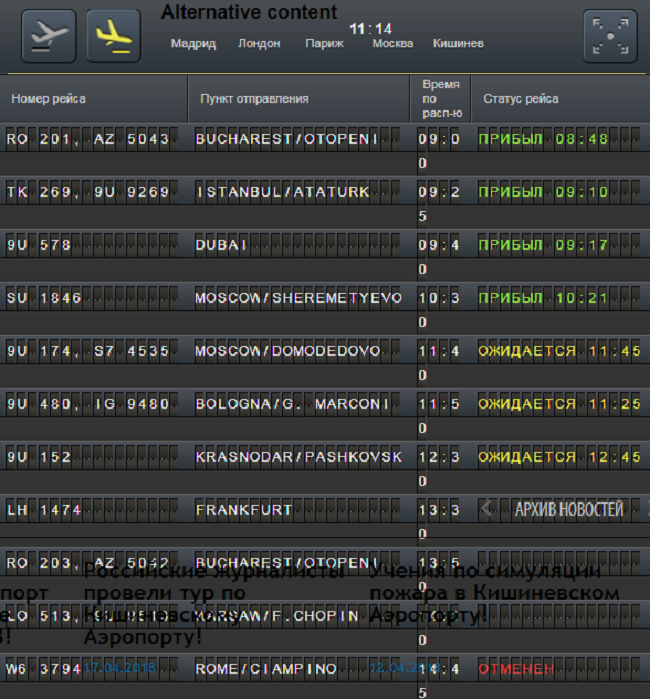
Task: Click status ПРИБЫЛ 09:10
Action: click(x=543, y=192)
